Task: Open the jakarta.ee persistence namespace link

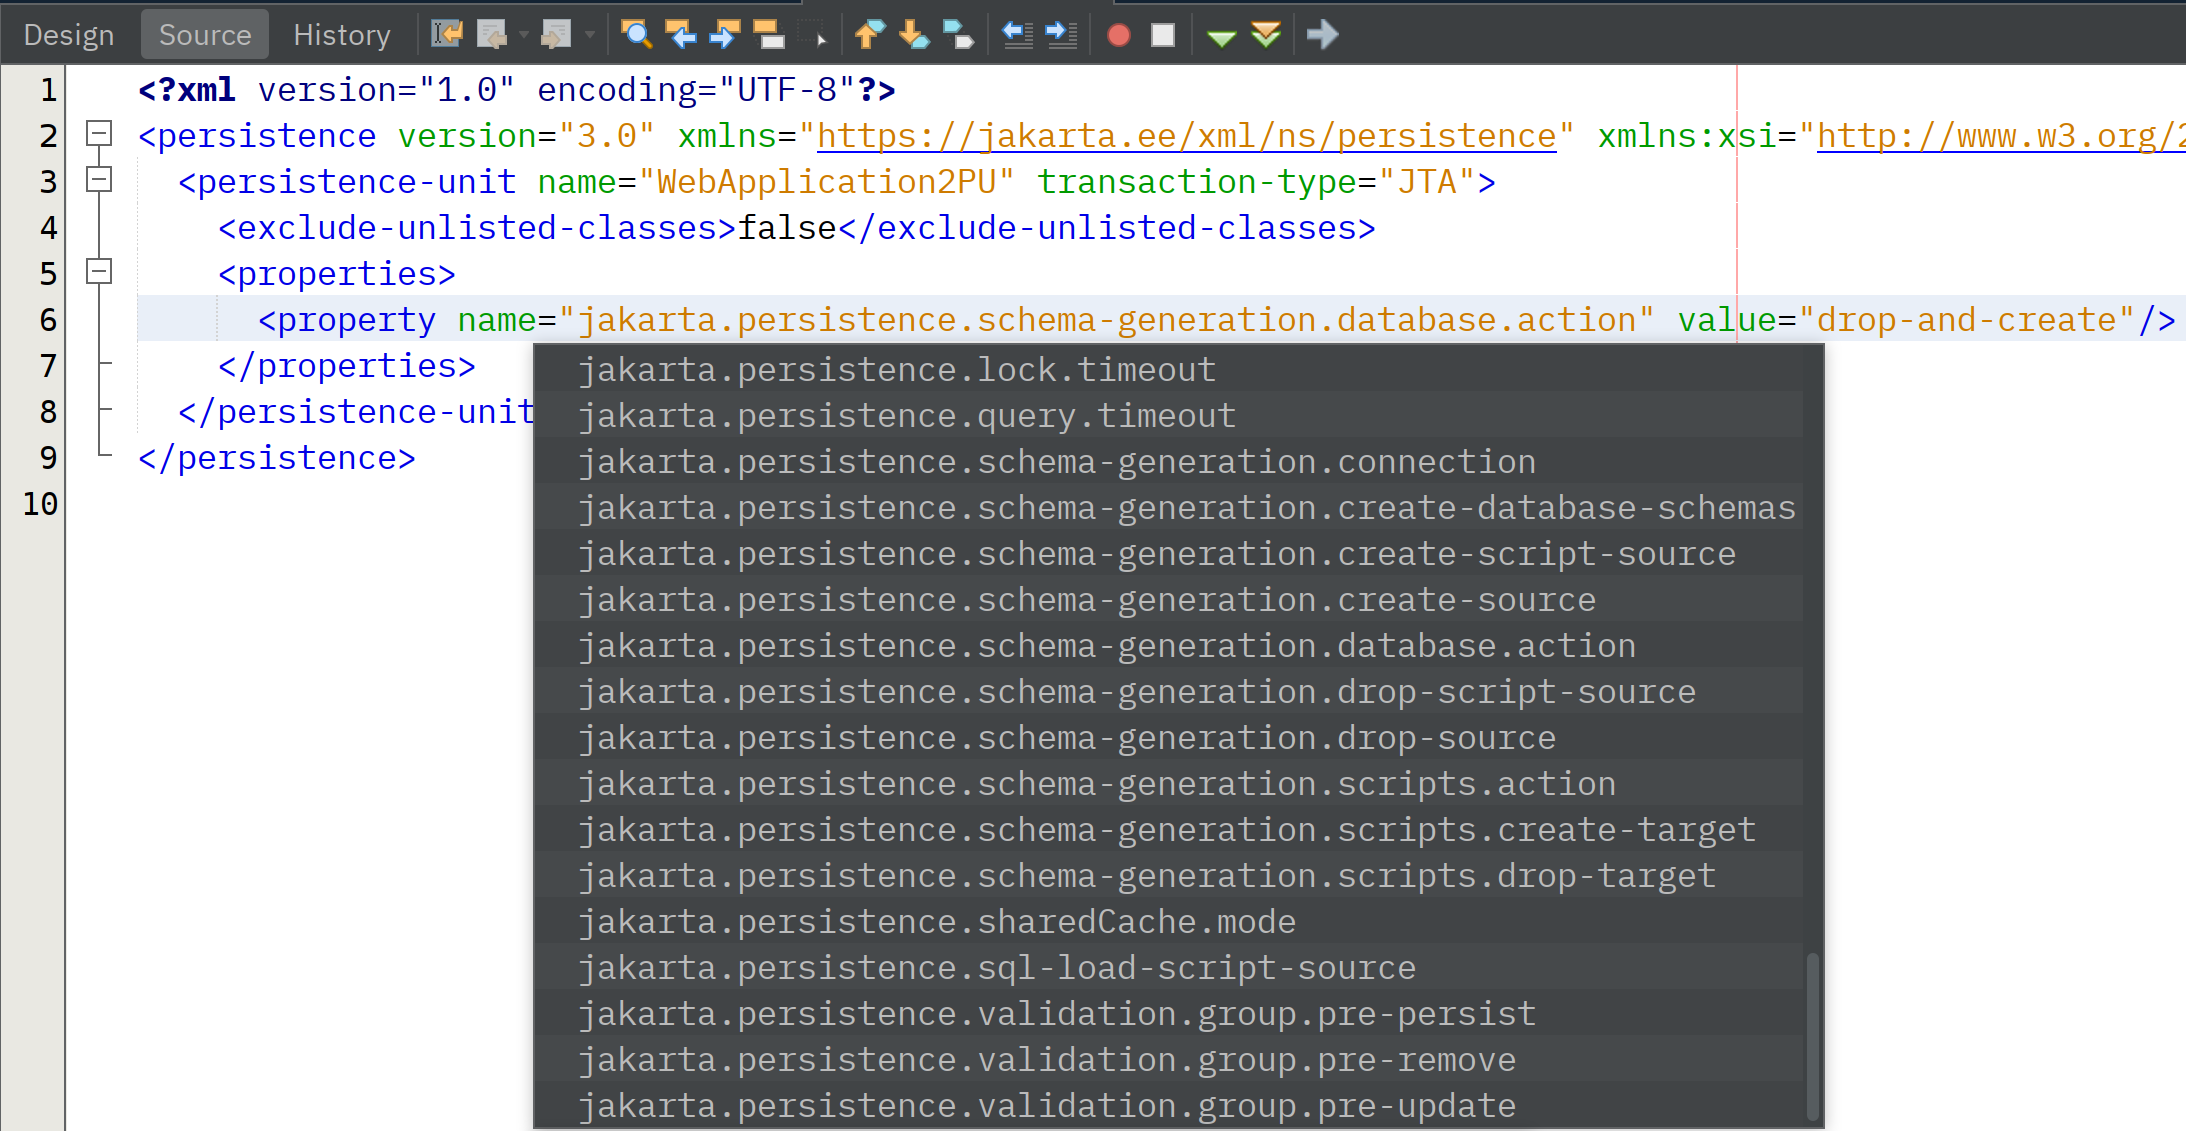Action: pos(1186,136)
